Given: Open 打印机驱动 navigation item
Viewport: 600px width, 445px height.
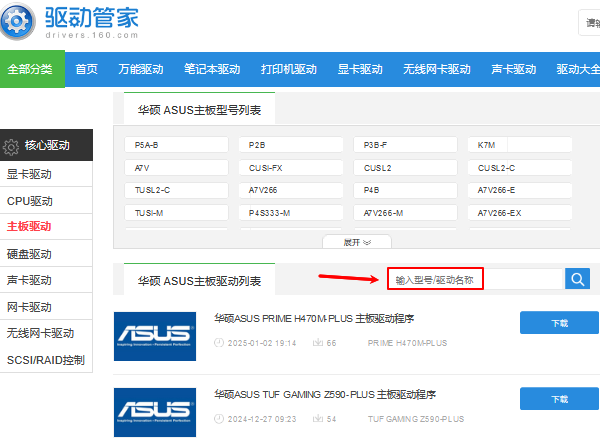Looking at the screenshot, I should click(x=289, y=69).
